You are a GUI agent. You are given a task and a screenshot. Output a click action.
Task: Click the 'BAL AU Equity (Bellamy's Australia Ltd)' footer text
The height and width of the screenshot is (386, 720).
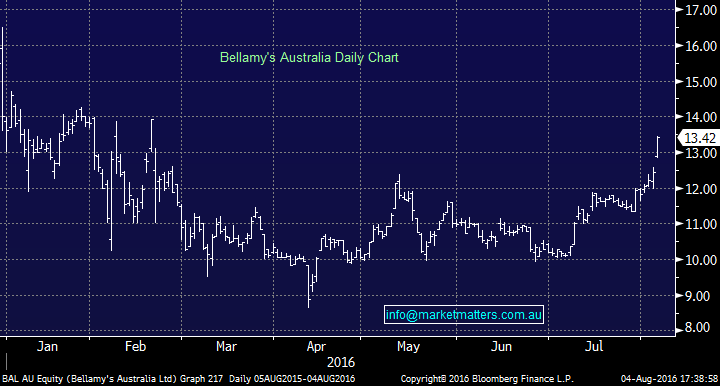click(90, 379)
